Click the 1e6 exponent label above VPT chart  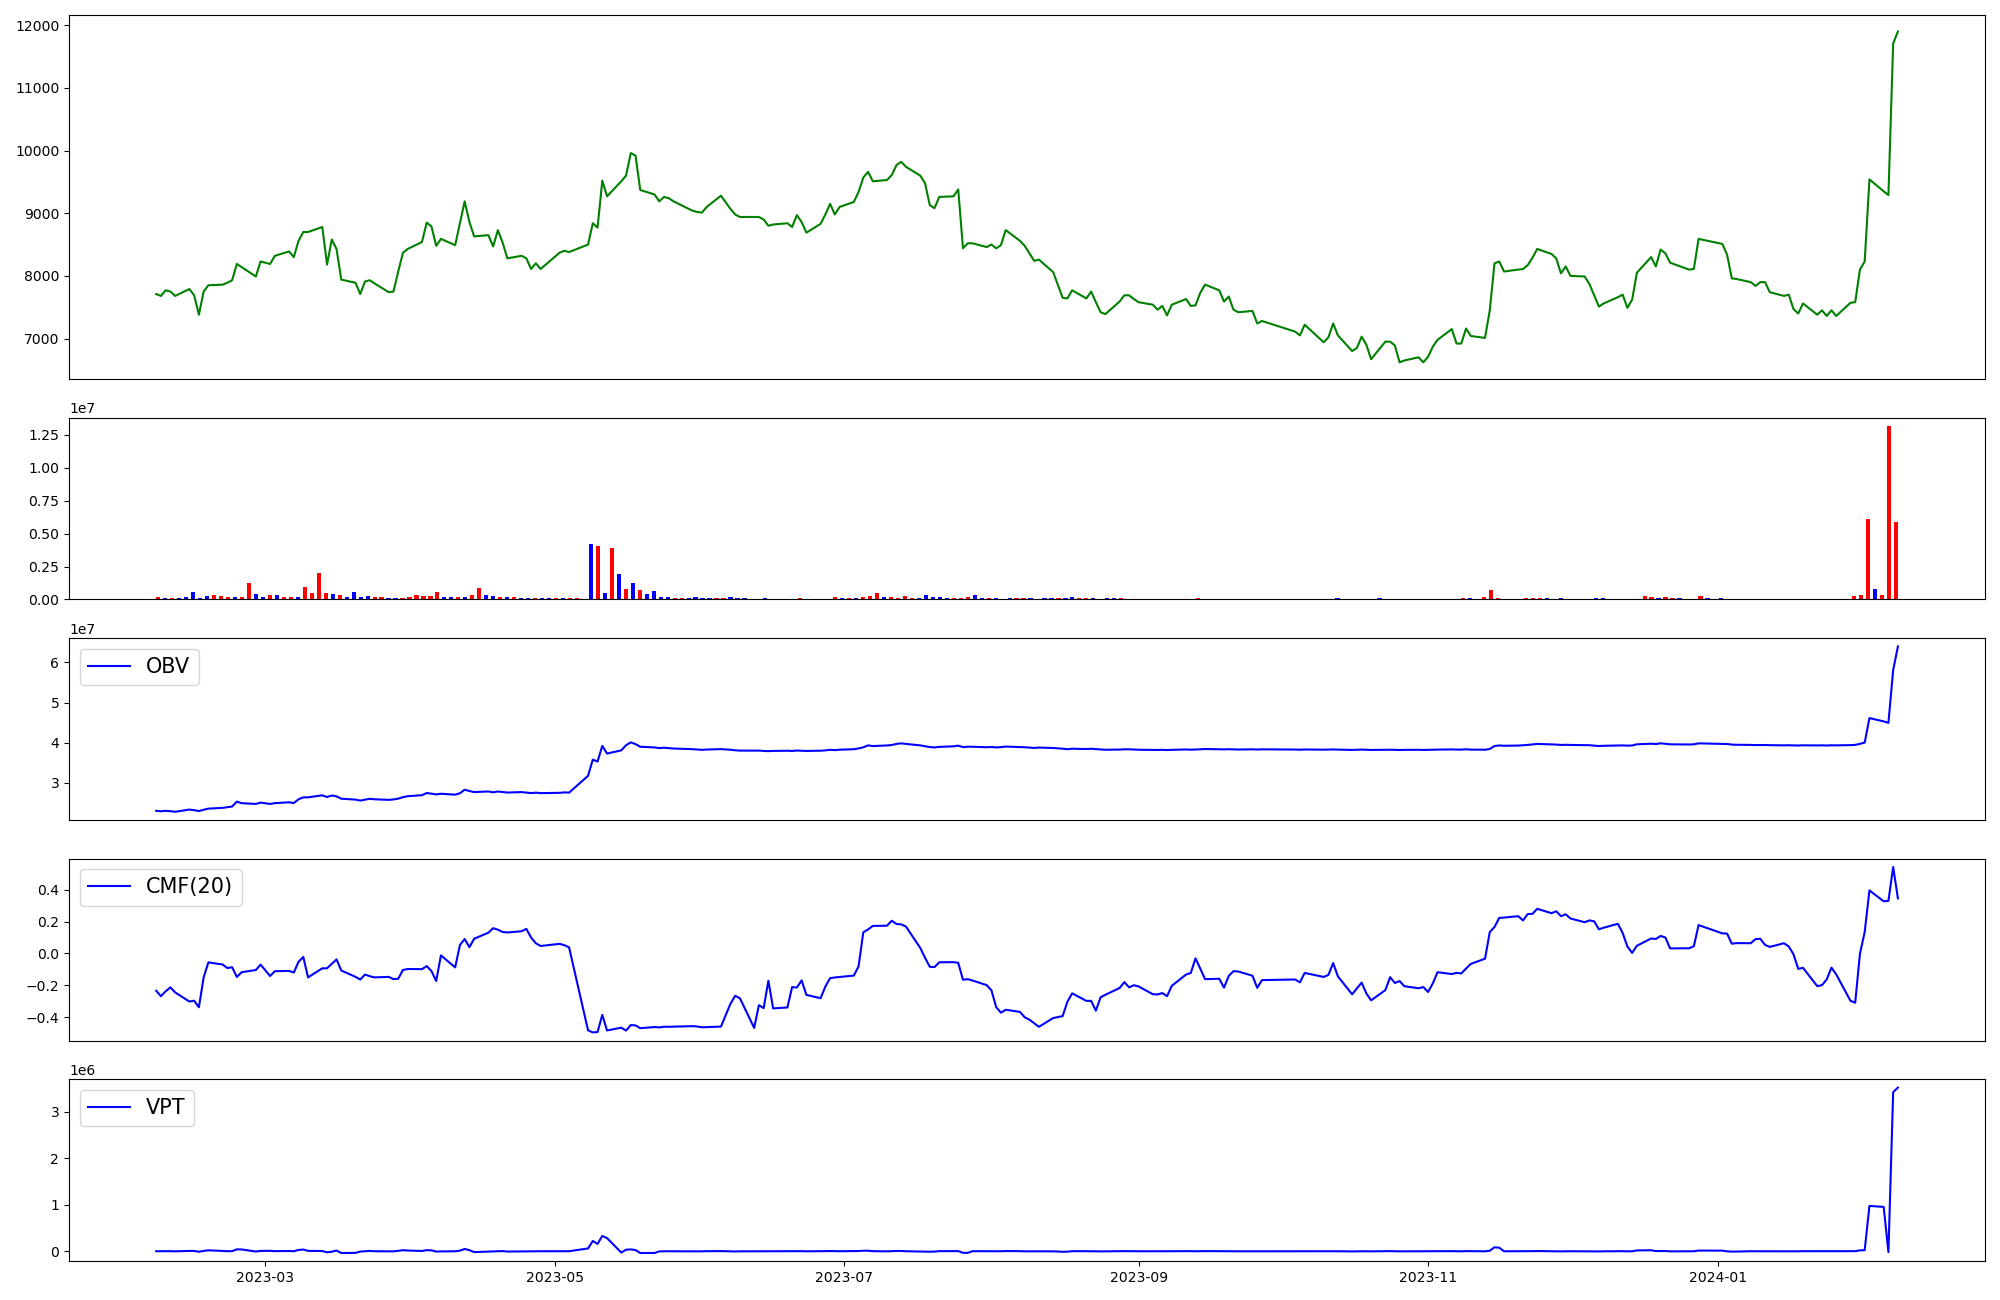(x=82, y=1070)
